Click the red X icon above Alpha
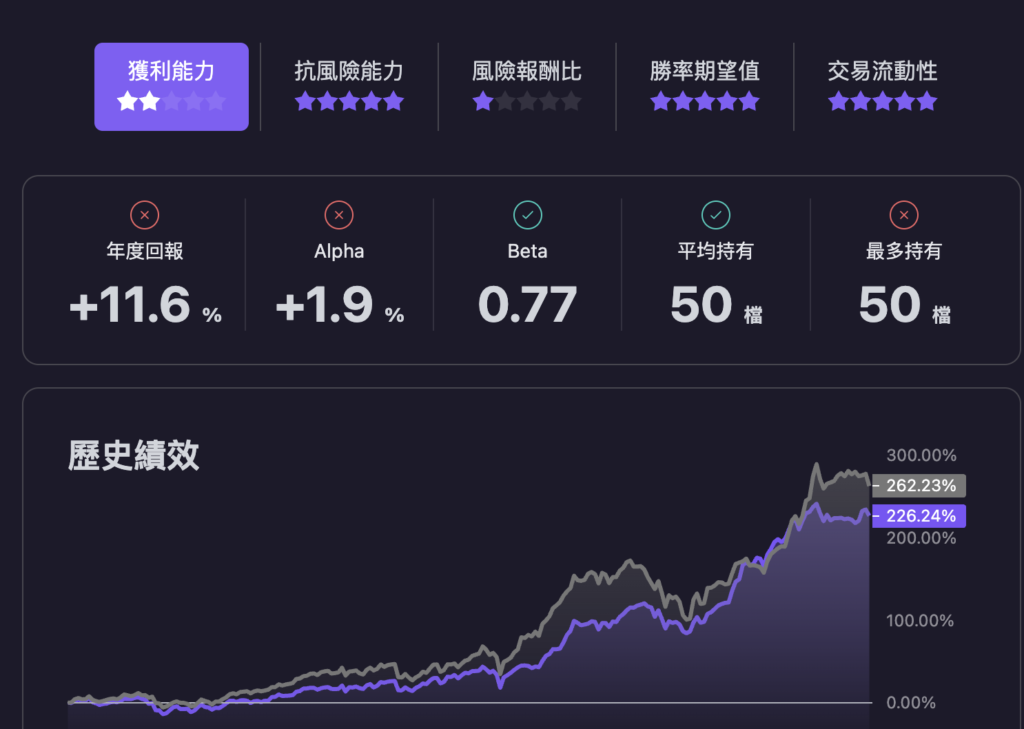 pos(339,214)
